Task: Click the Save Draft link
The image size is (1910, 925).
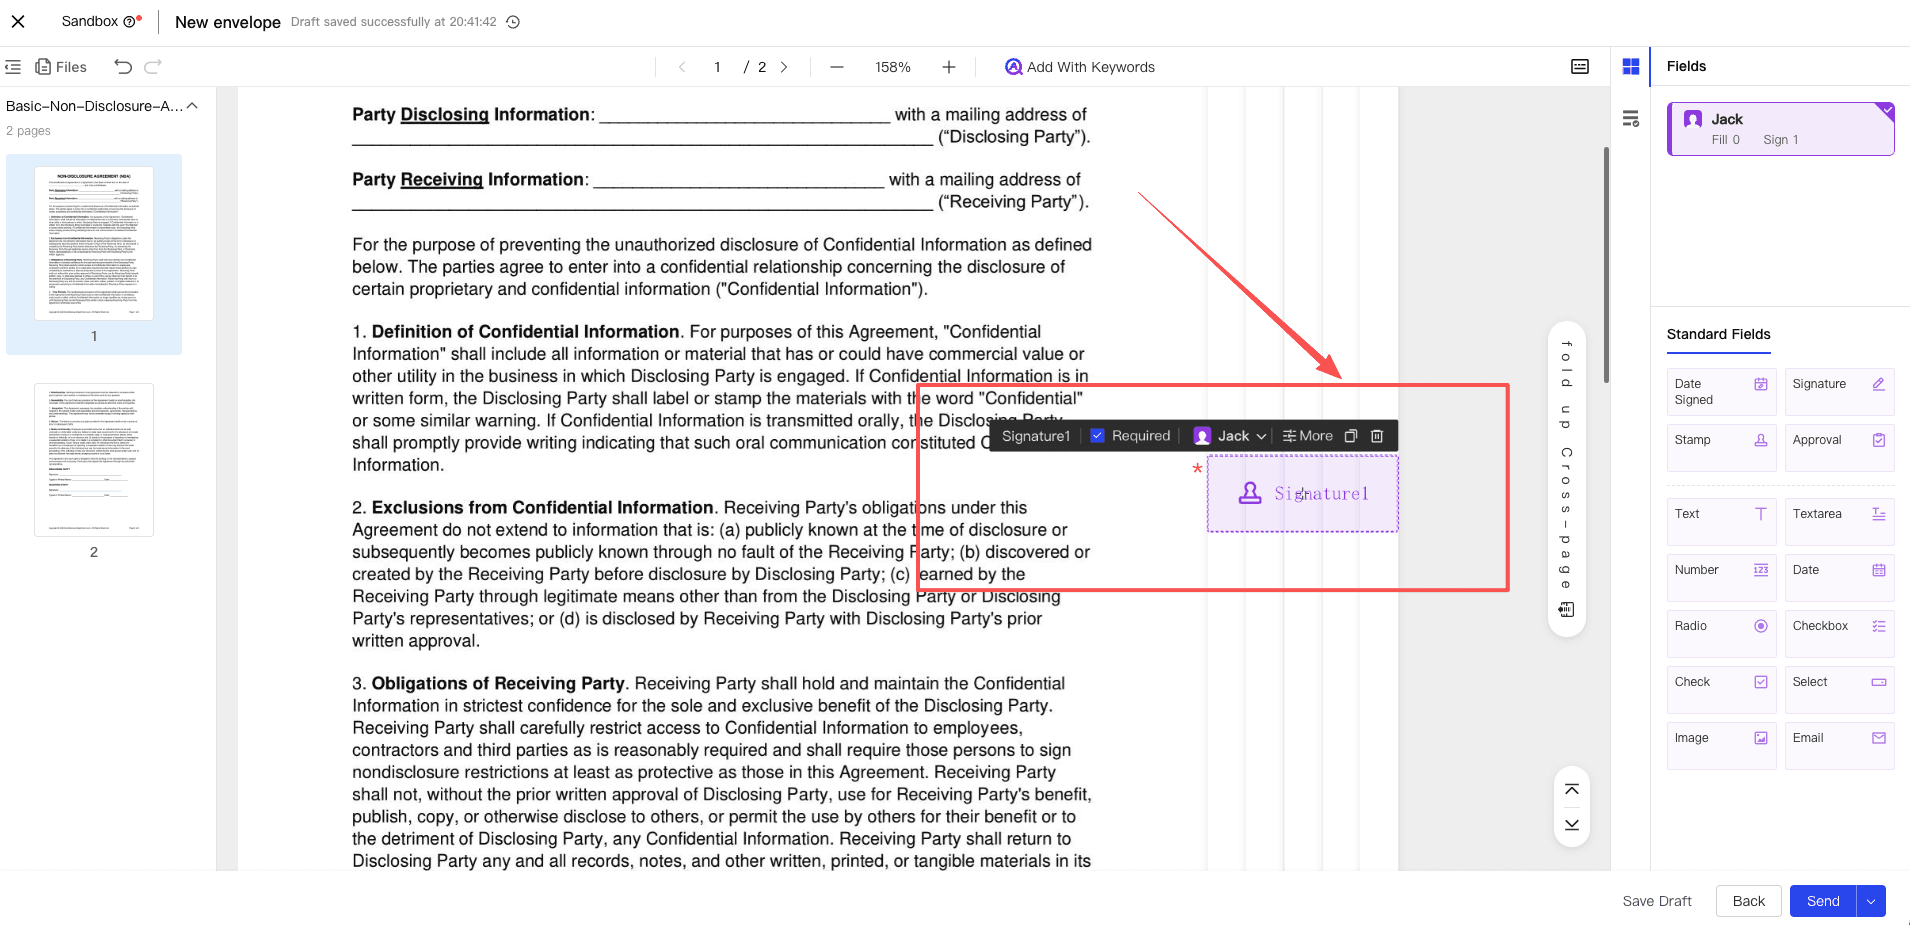Action: tap(1657, 901)
